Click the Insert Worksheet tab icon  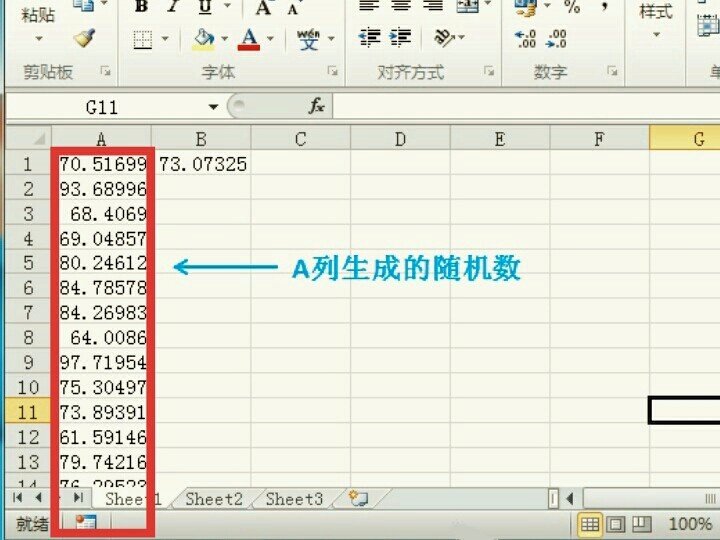pos(358,498)
